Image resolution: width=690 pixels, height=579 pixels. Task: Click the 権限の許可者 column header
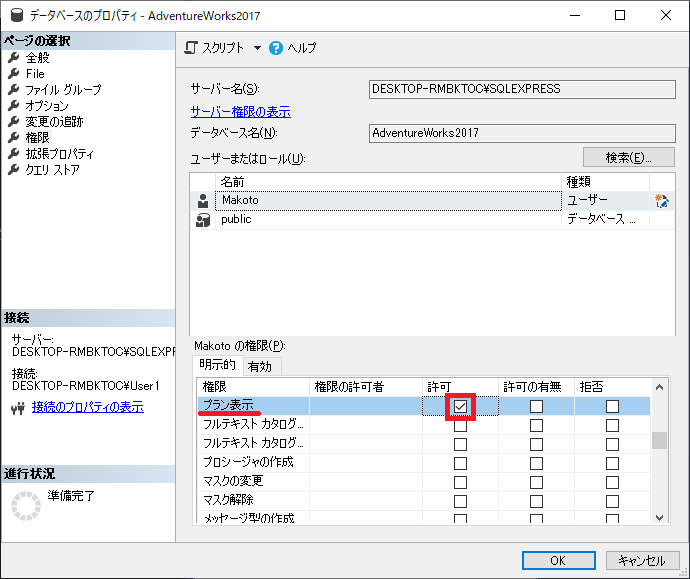click(x=366, y=387)
